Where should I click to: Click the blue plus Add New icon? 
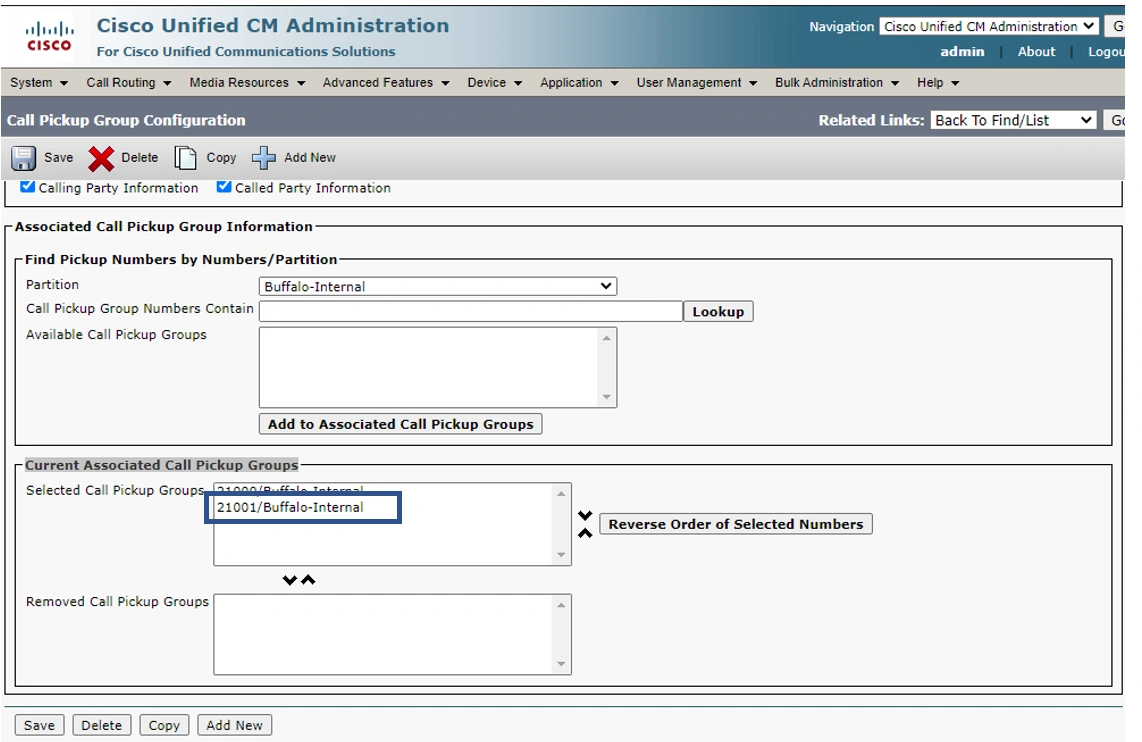264,158
